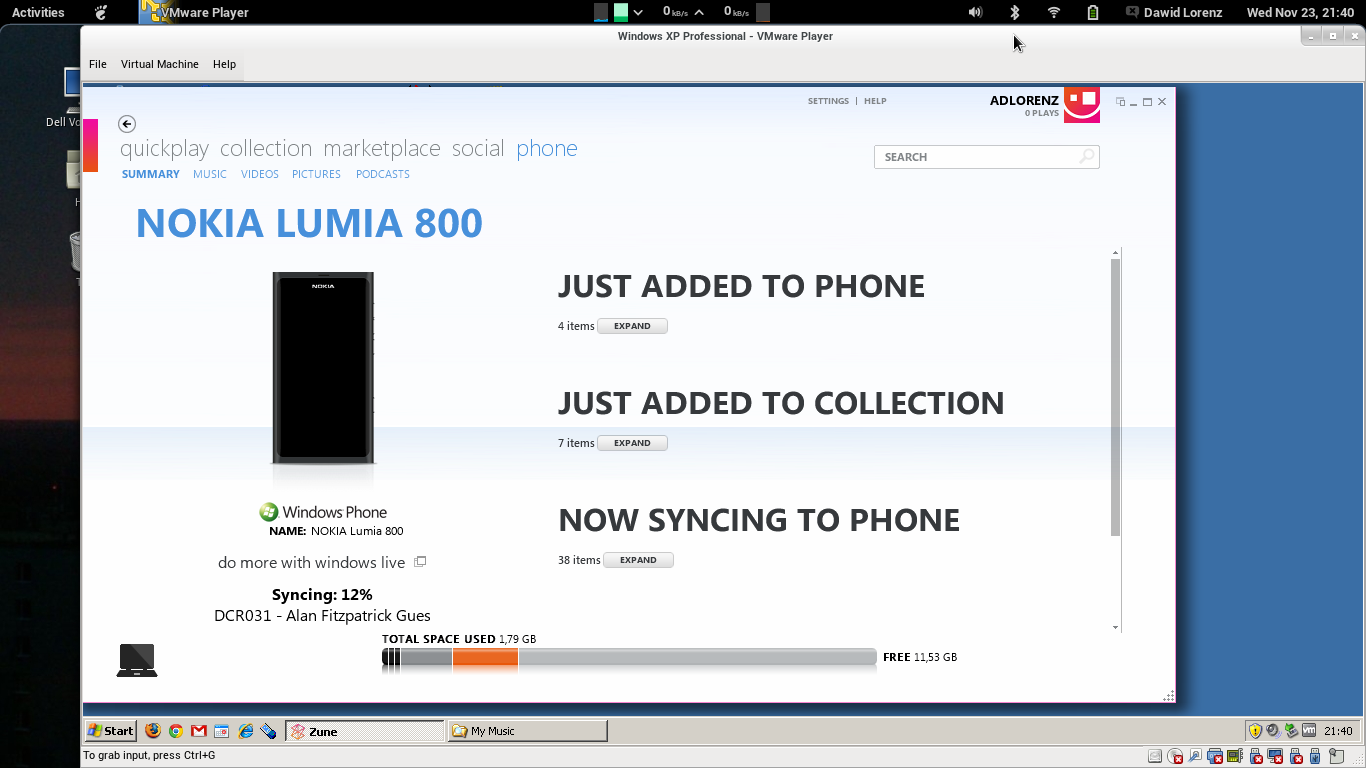The width and height of the screenshot is (1366, 768).
Task: Expand the Now Syncing to Phone list
Action: point(638,560)
